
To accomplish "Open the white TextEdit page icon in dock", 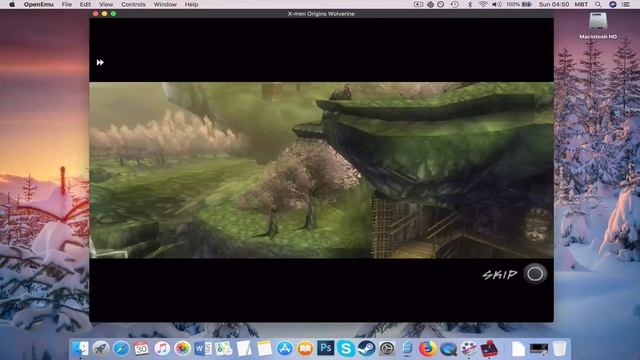I will click(244, 349).
